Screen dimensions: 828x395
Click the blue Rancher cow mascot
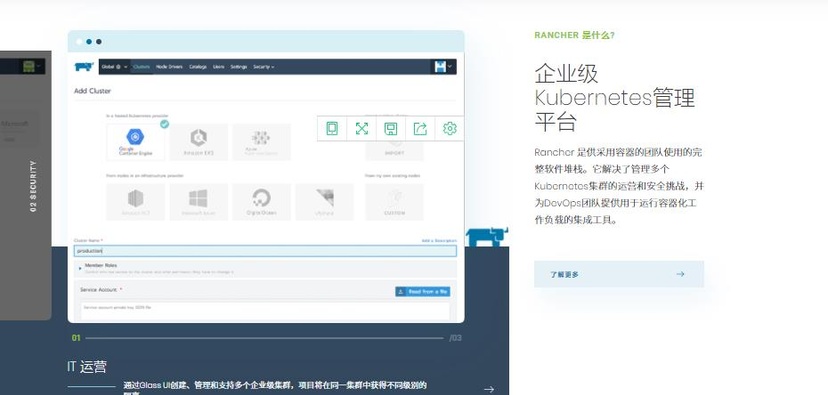coord(487,237)
